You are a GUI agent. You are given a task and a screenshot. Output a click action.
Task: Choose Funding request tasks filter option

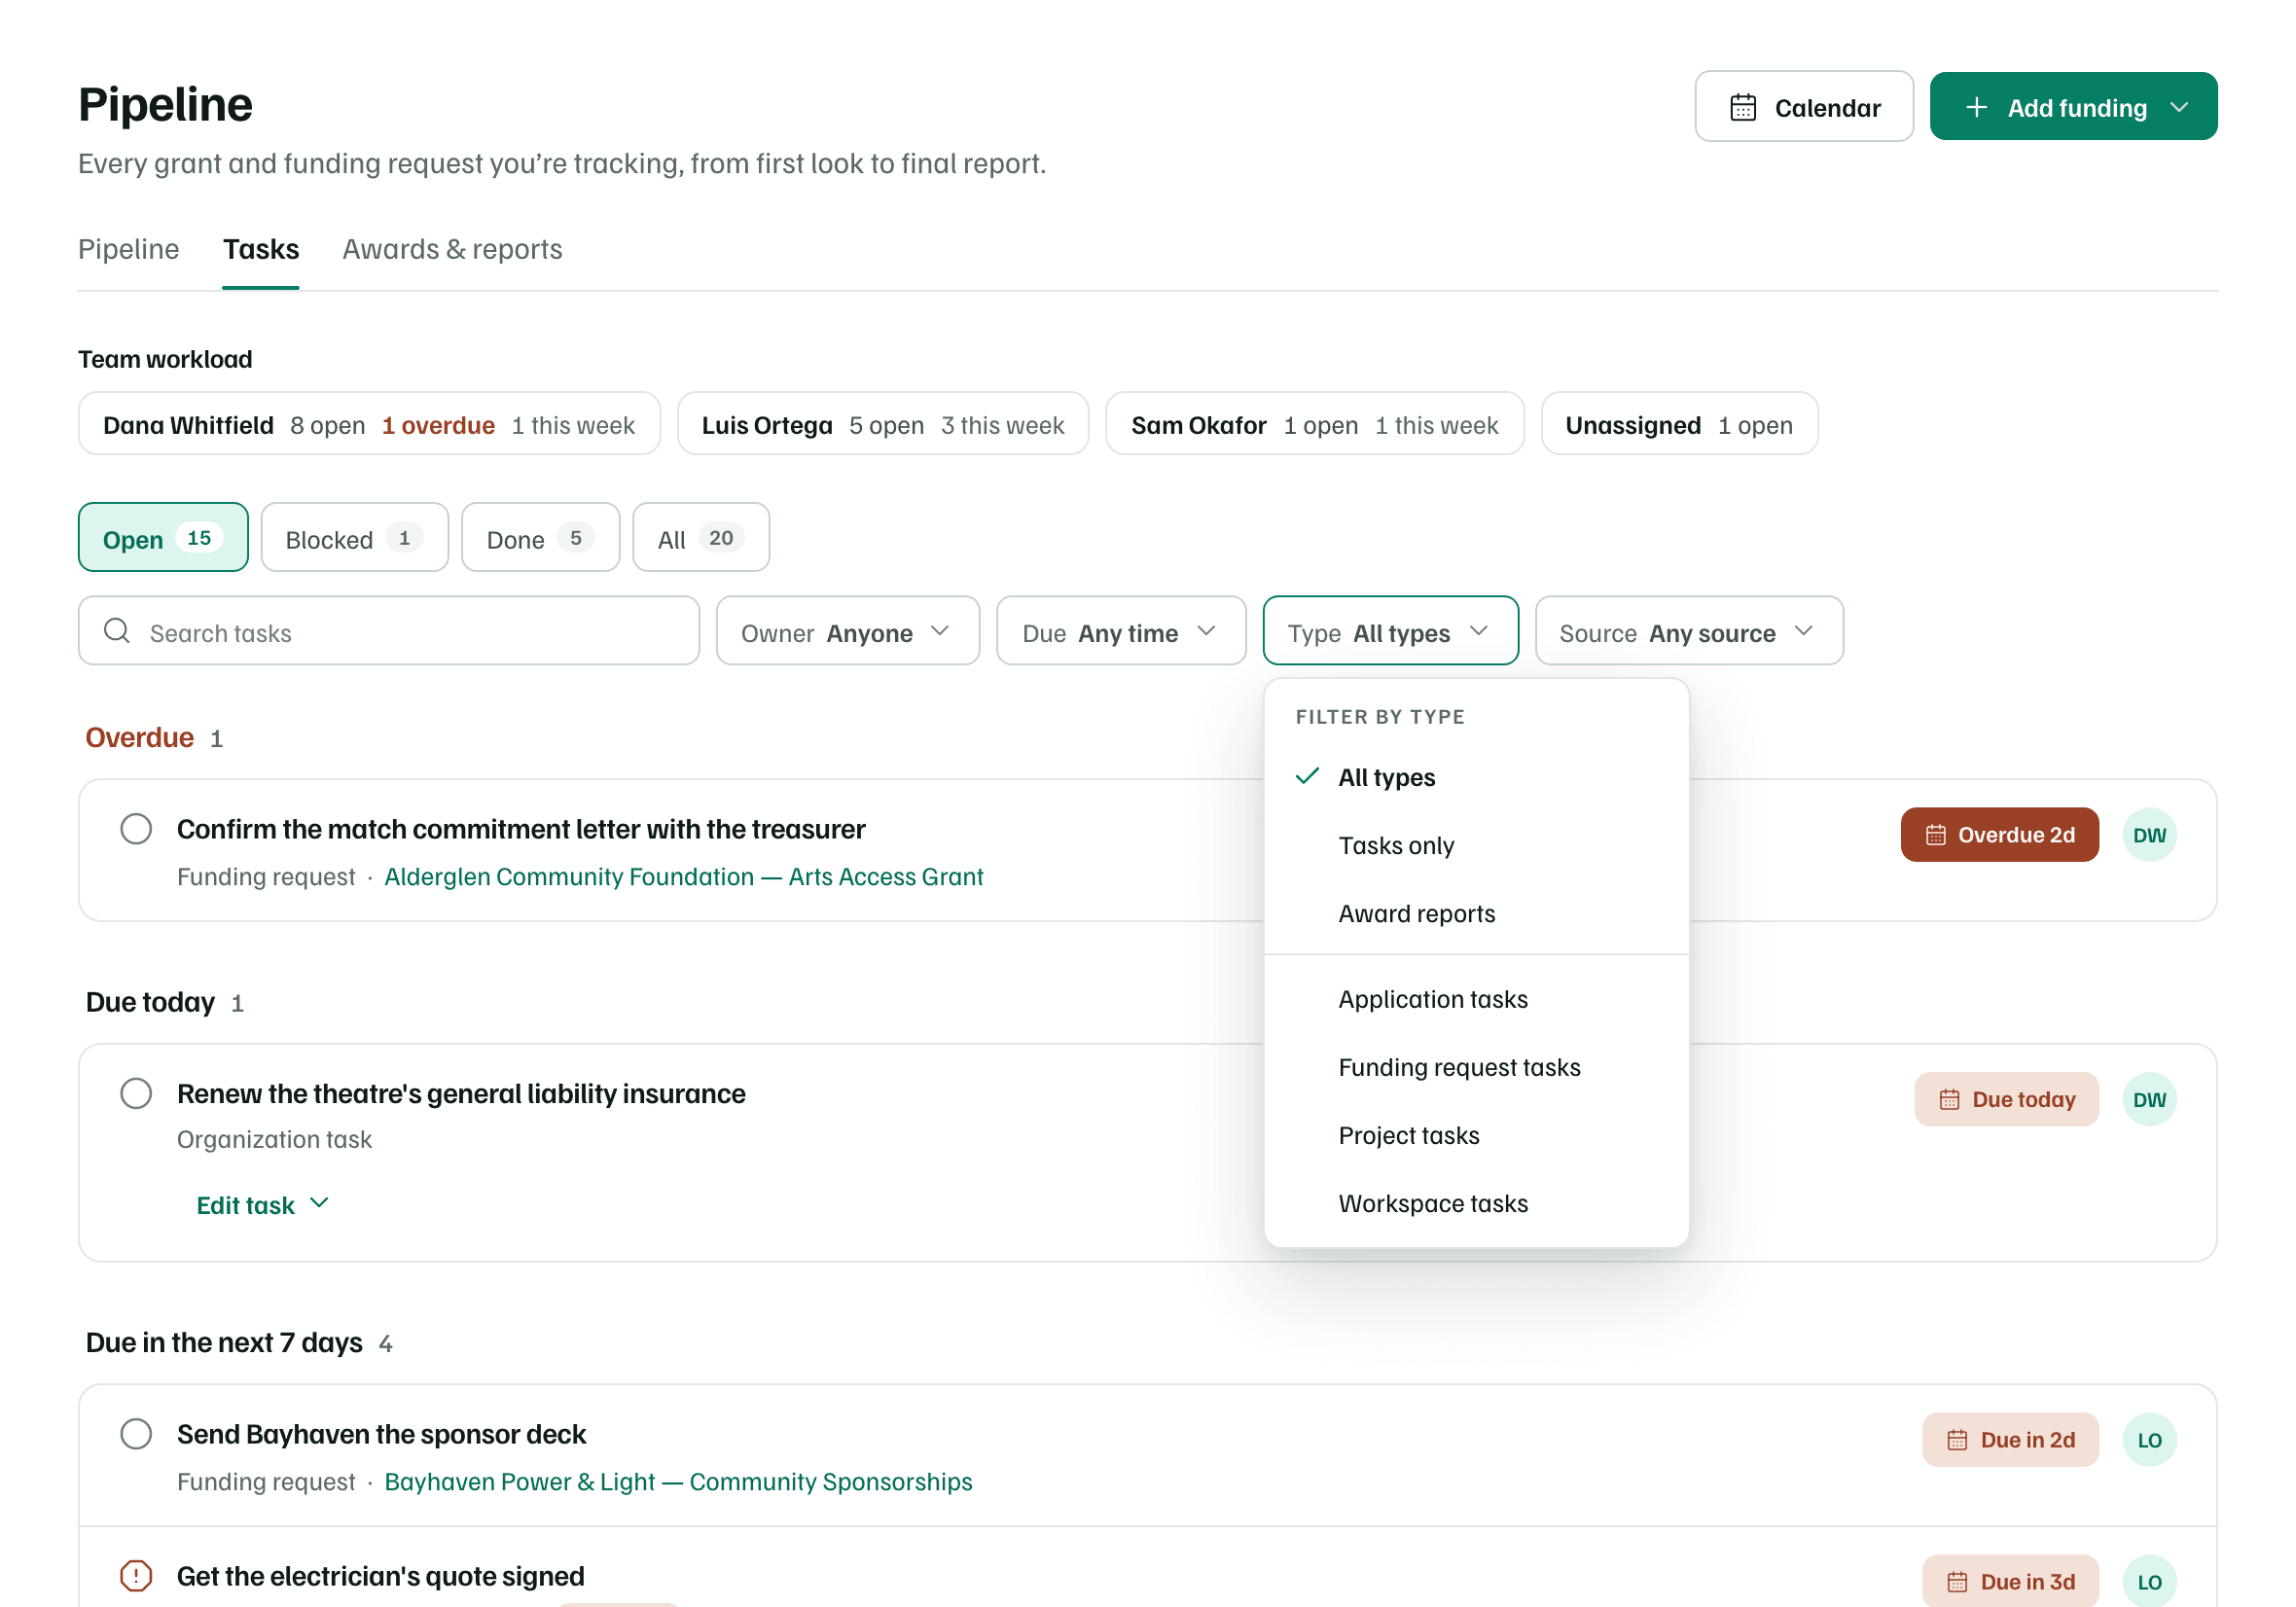1476,1067
